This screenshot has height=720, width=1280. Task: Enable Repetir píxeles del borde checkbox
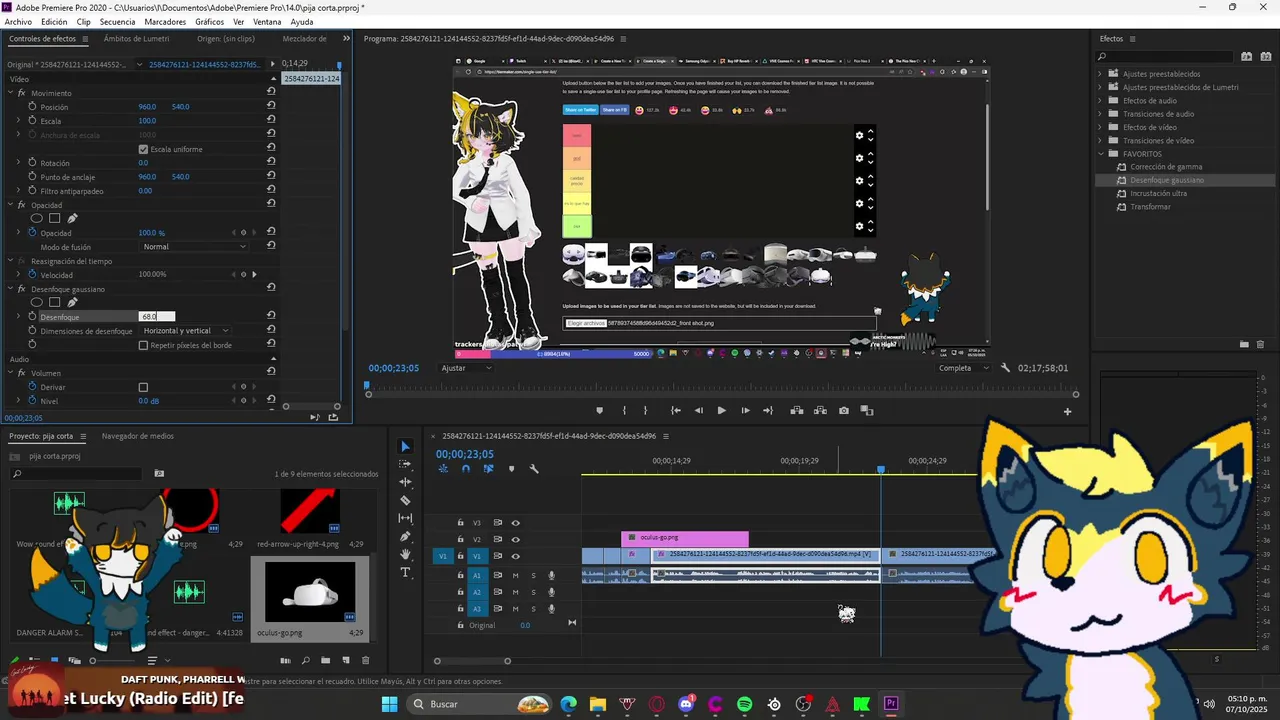pyautogui.click(x=143, y=345)
